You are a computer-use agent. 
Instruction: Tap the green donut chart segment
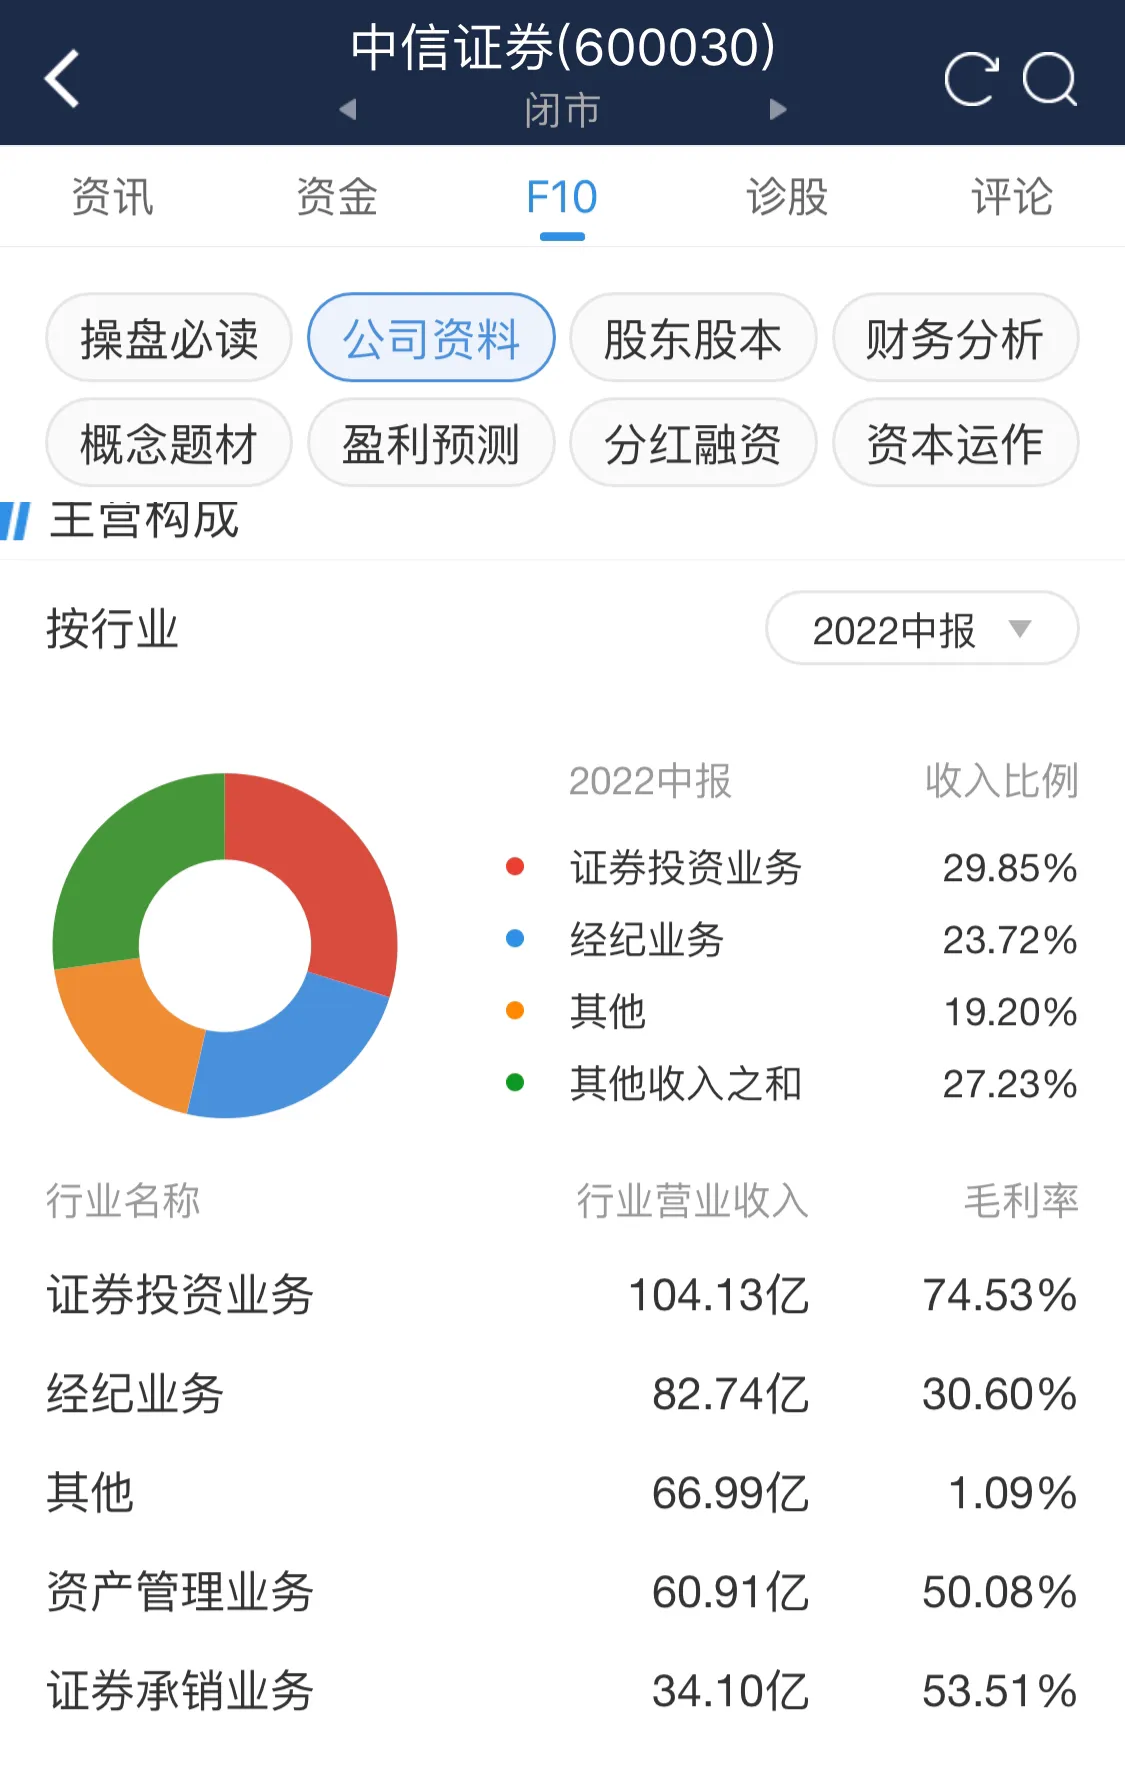click(125, 860)
